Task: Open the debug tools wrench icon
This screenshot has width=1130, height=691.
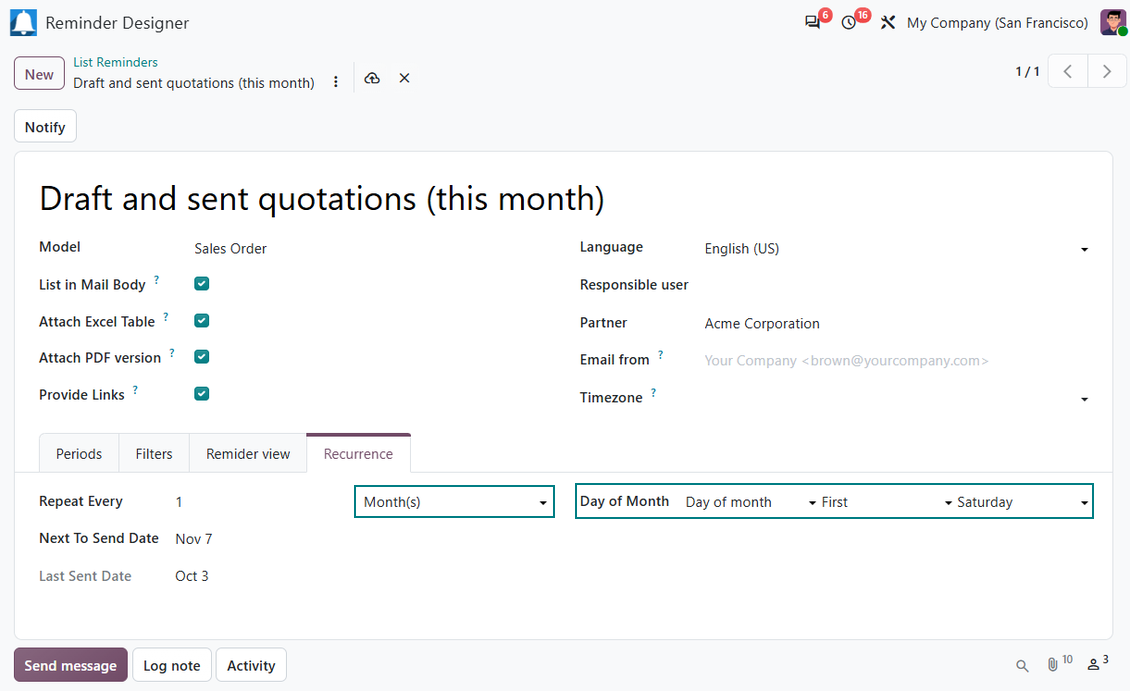Action: [x=888, y=22]
